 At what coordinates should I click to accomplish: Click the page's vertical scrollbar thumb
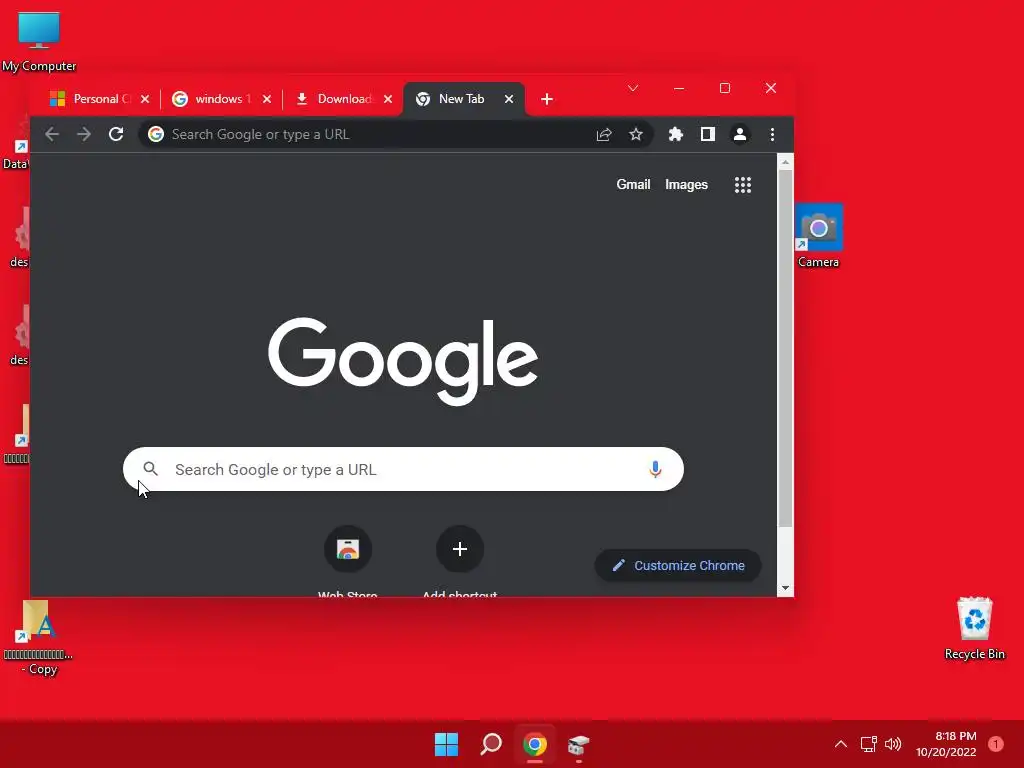(x=786, y=349)
